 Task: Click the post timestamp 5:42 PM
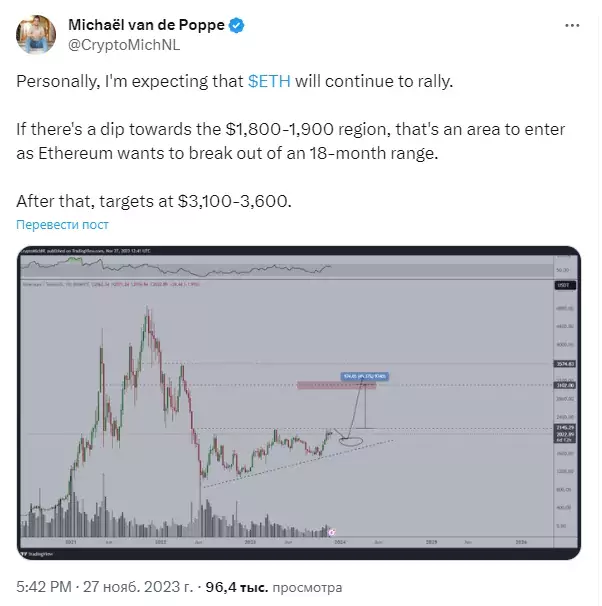[44, 587]
